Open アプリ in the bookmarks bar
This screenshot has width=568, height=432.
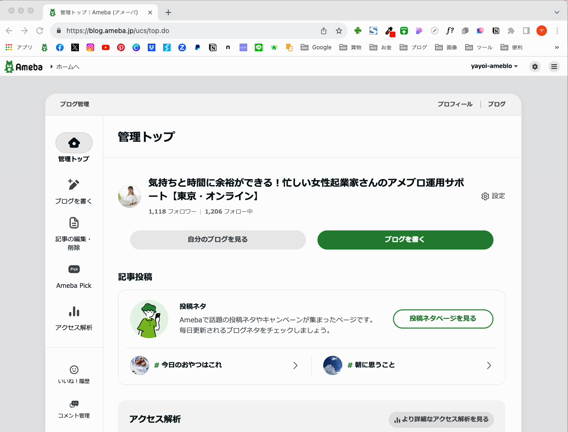[19, 47]
